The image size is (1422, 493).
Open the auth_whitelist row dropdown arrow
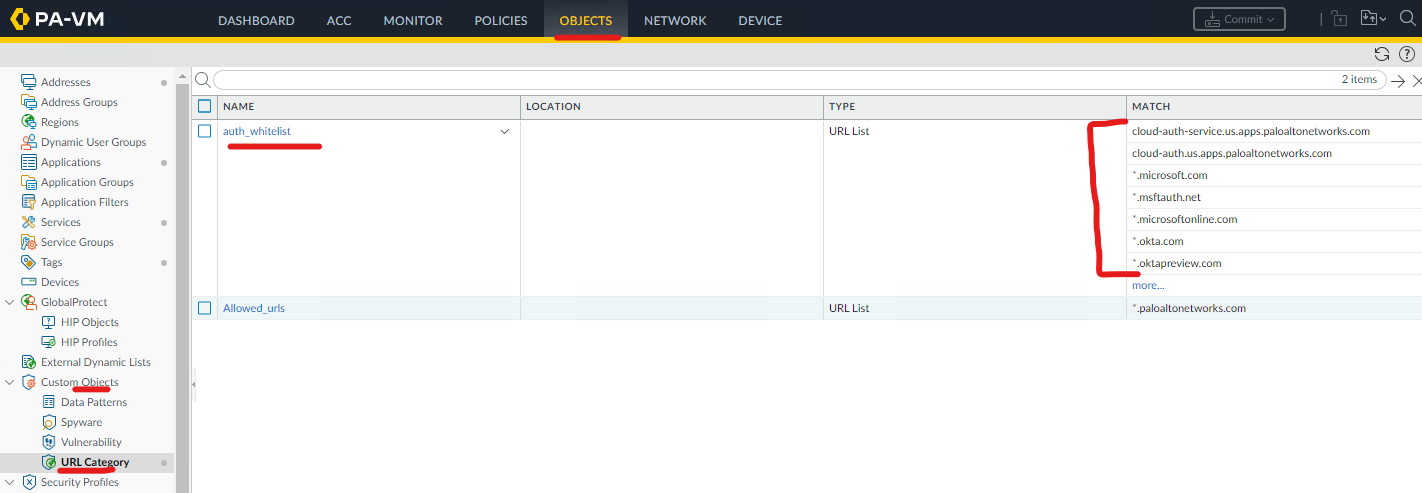click(505, 132)
